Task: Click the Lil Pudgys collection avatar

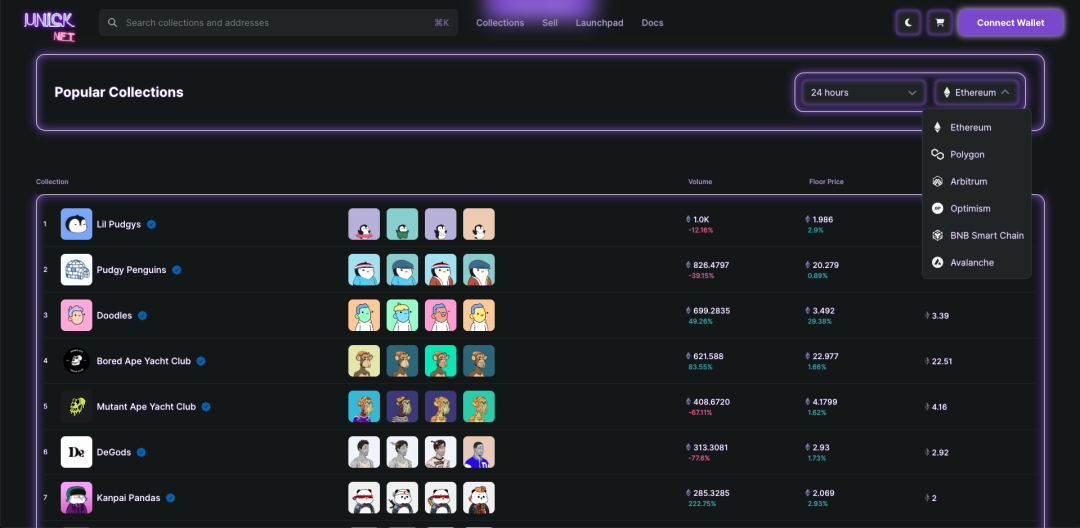Action: 76,224
